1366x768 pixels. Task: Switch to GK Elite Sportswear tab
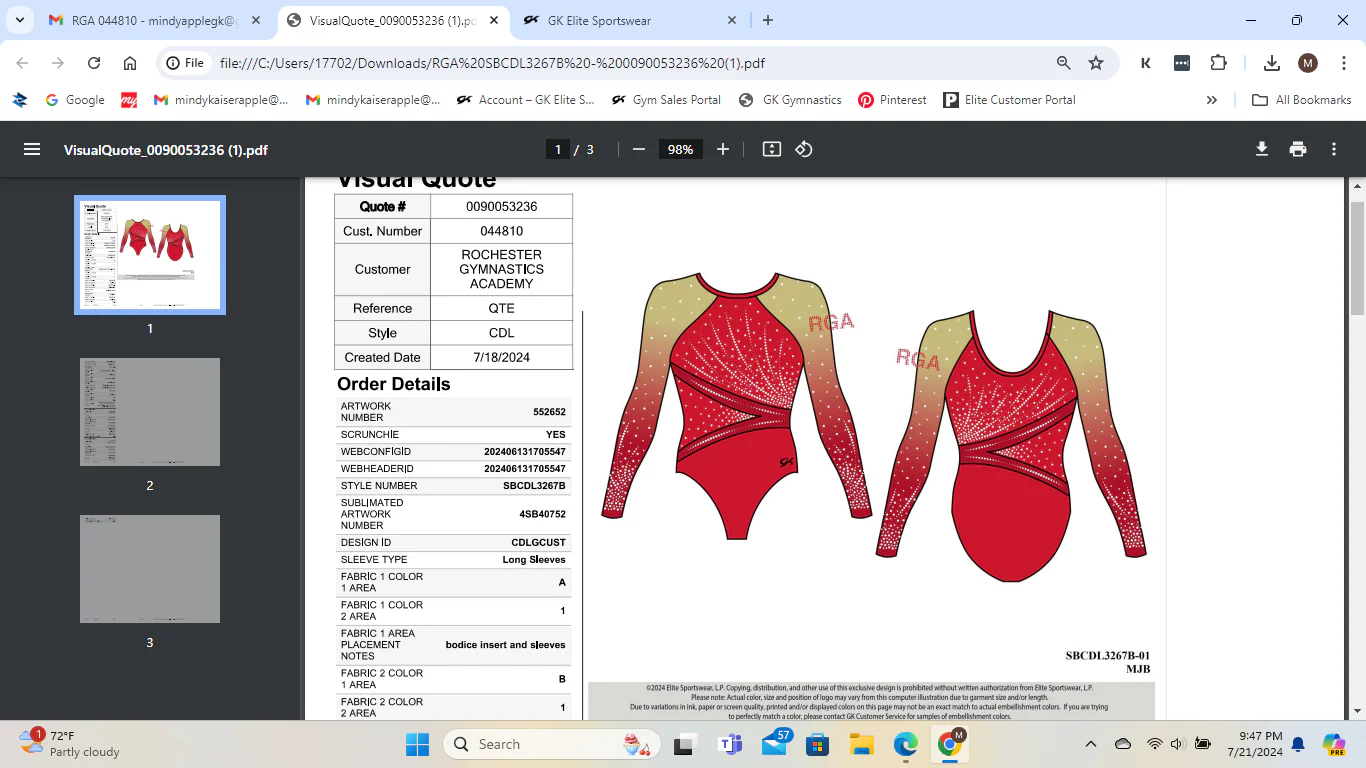(x=630, y=20)
